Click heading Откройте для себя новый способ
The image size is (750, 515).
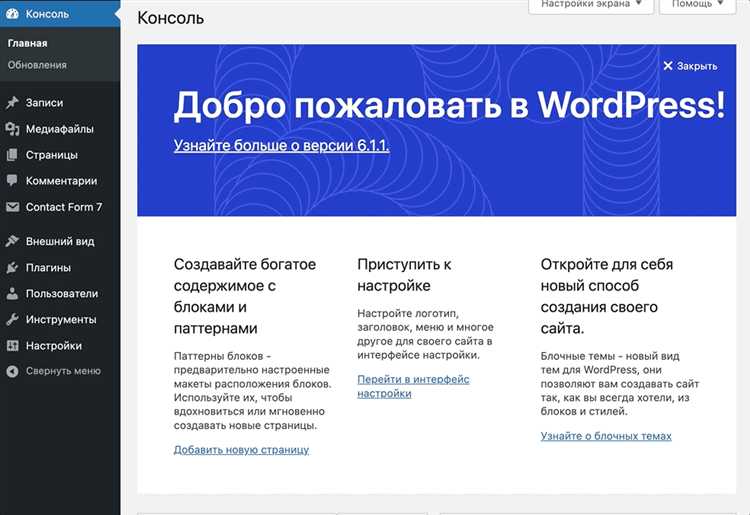(x=607, y=296)
